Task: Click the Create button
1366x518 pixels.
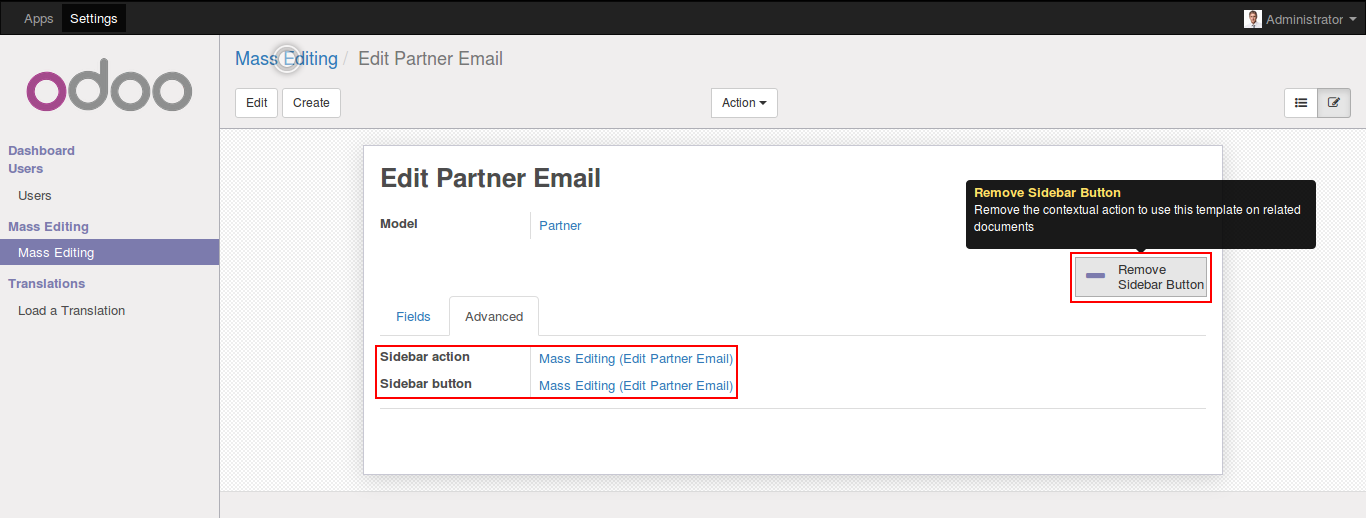Action: [311, 103]
